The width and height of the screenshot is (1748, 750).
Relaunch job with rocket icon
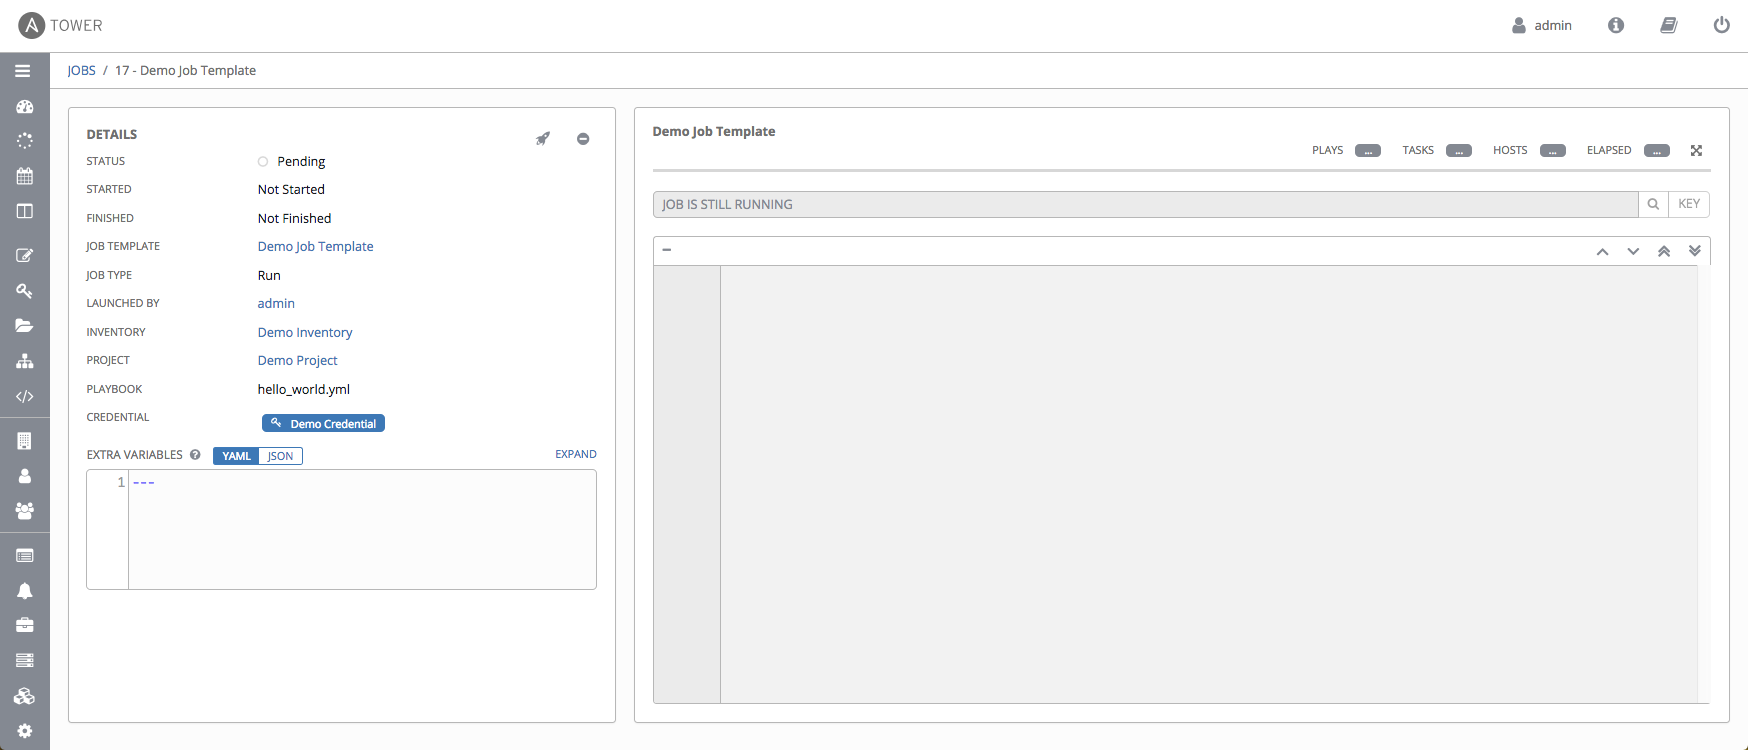pos(543,139)
